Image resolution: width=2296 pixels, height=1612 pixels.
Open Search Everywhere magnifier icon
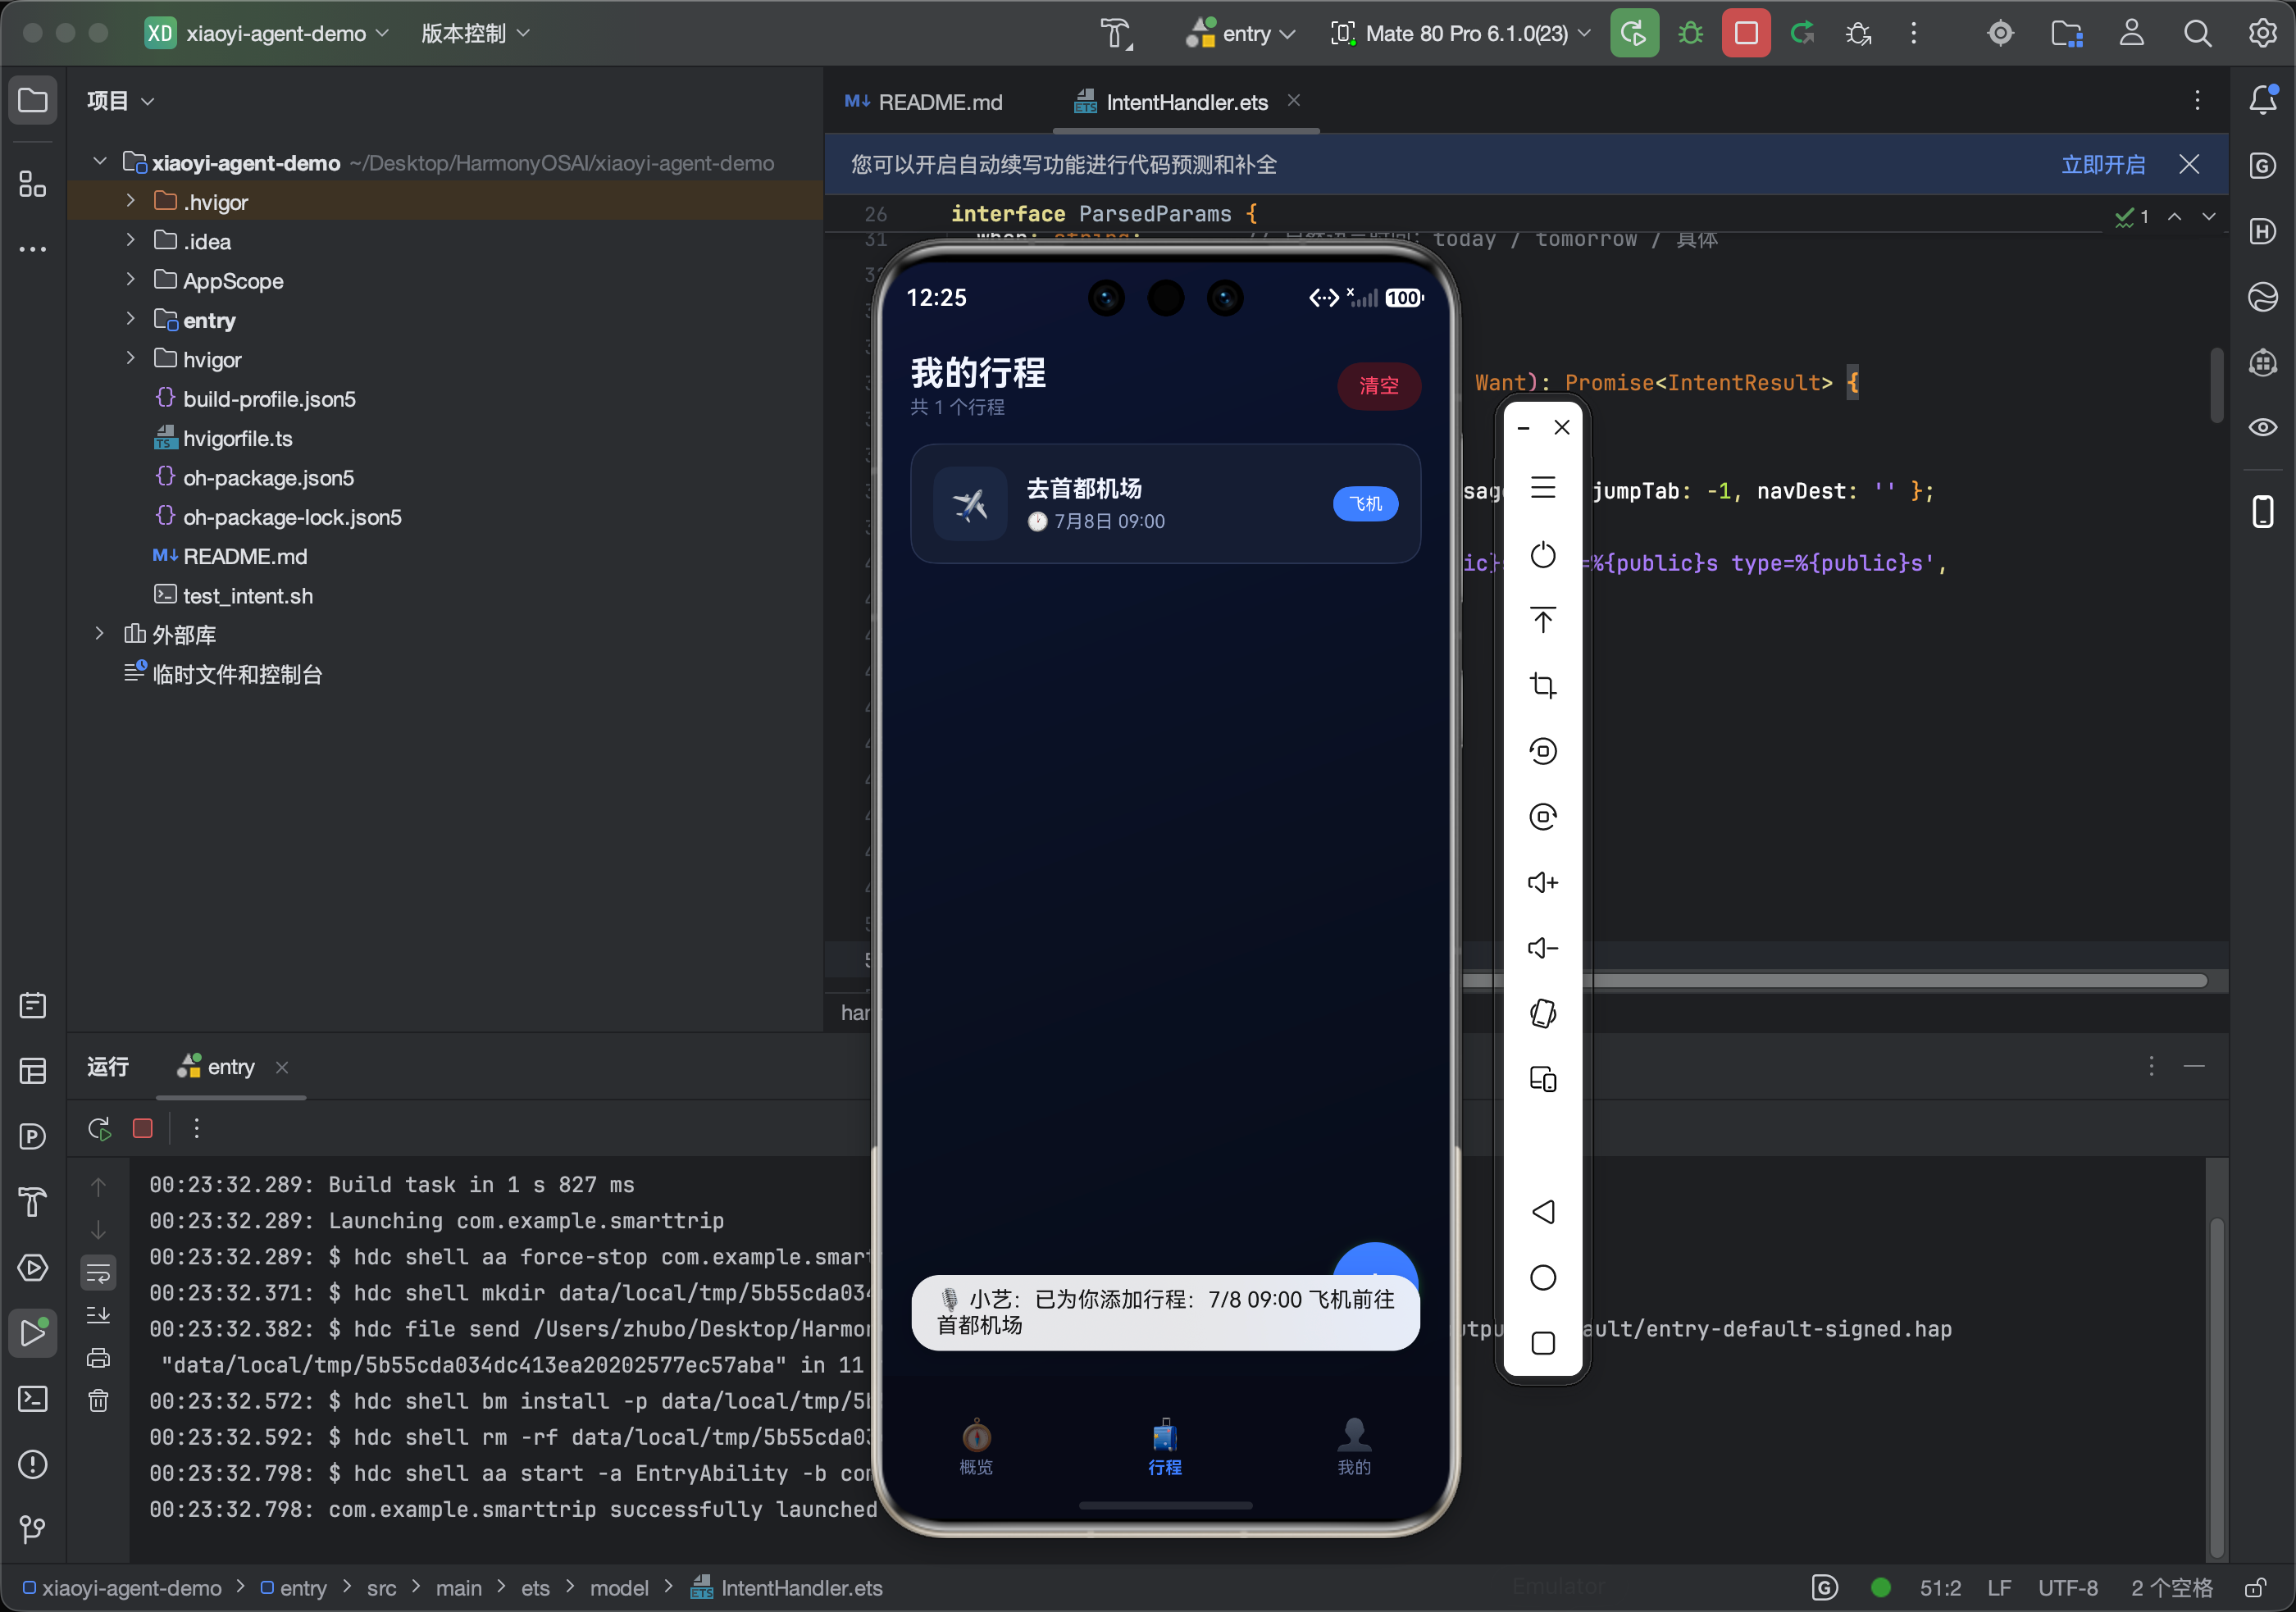point(2197,33)
